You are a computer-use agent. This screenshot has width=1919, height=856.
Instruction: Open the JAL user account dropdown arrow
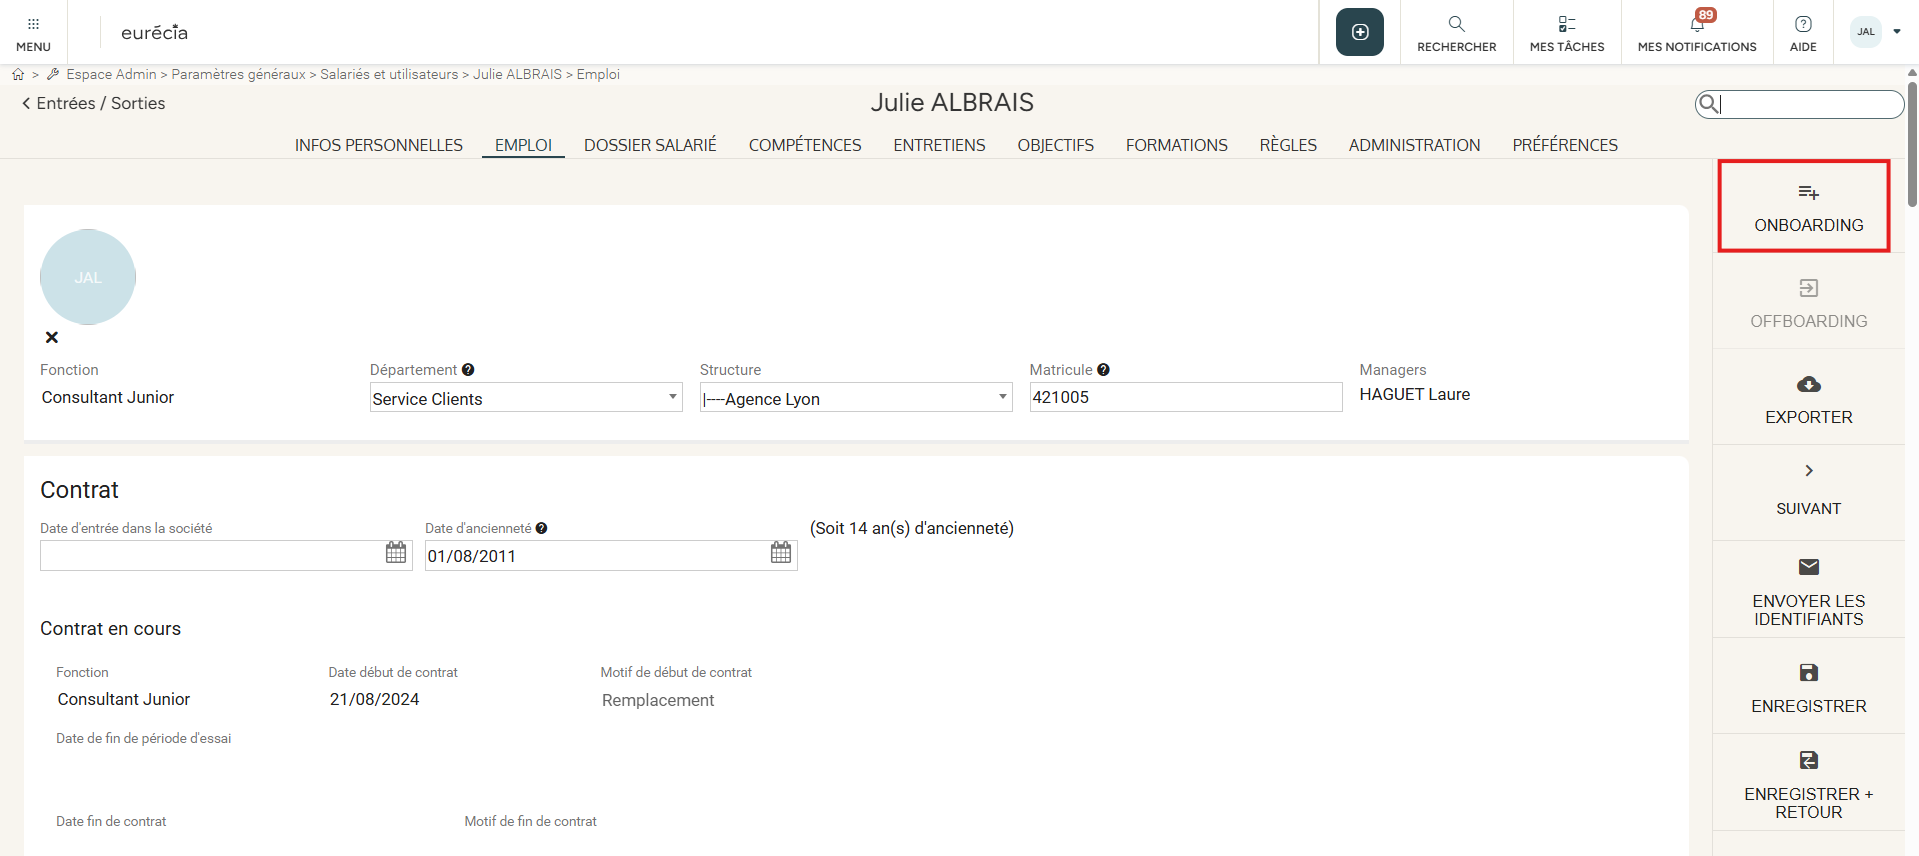click(x=1897, y=32)
